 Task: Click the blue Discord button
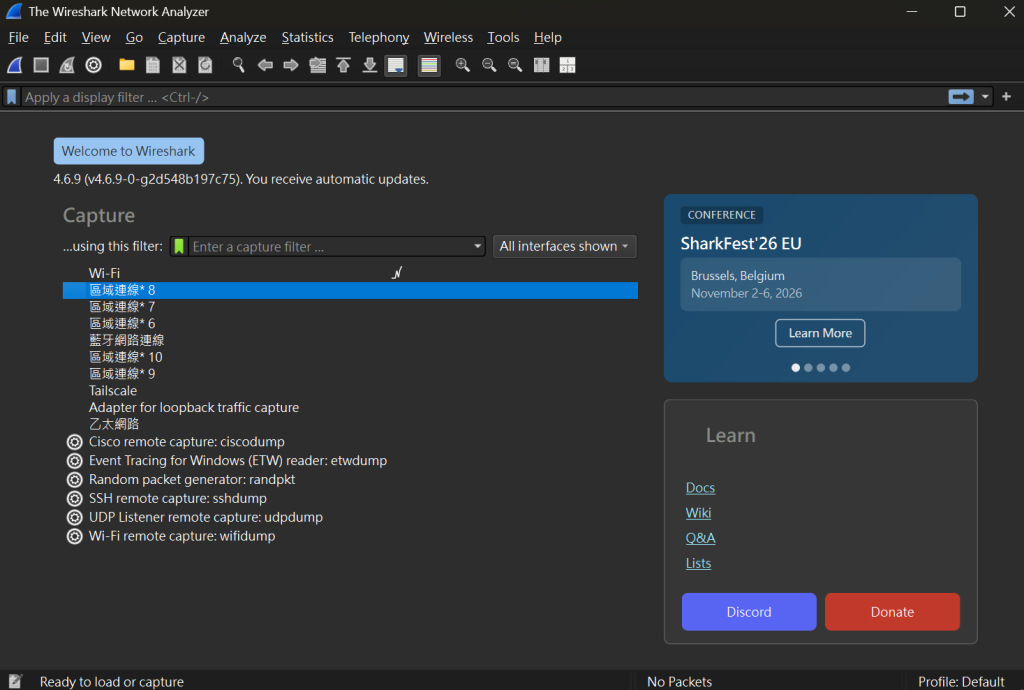click(x=749, y=612)
